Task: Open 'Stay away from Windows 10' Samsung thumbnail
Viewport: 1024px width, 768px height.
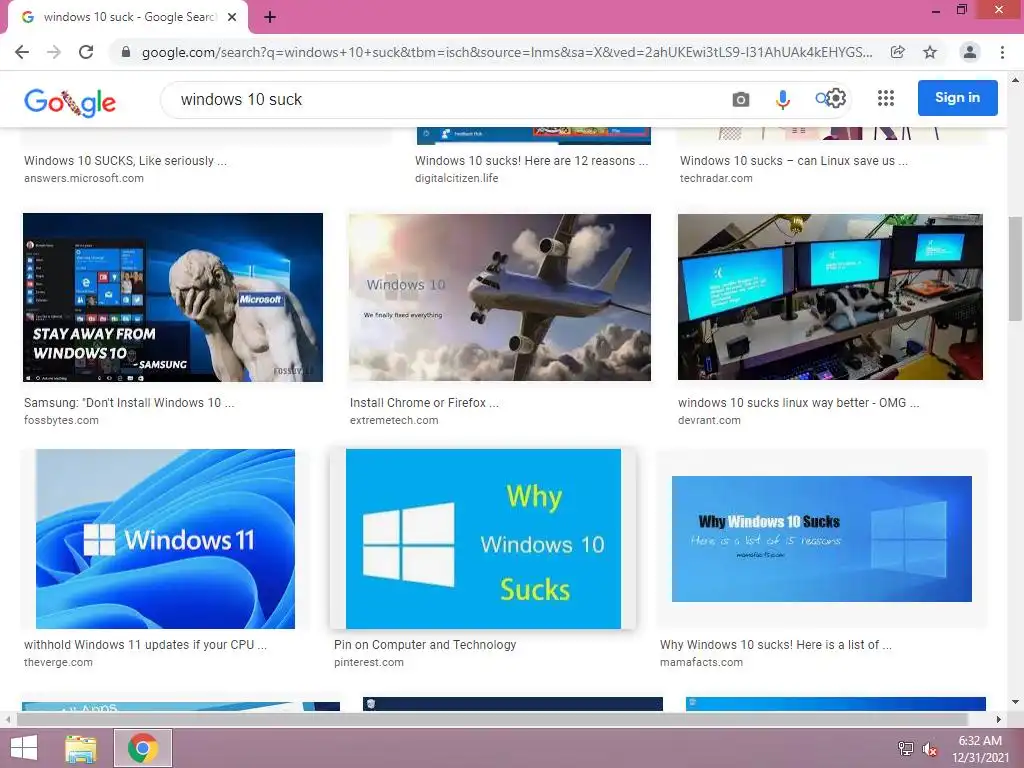Action: pos(173,297)
